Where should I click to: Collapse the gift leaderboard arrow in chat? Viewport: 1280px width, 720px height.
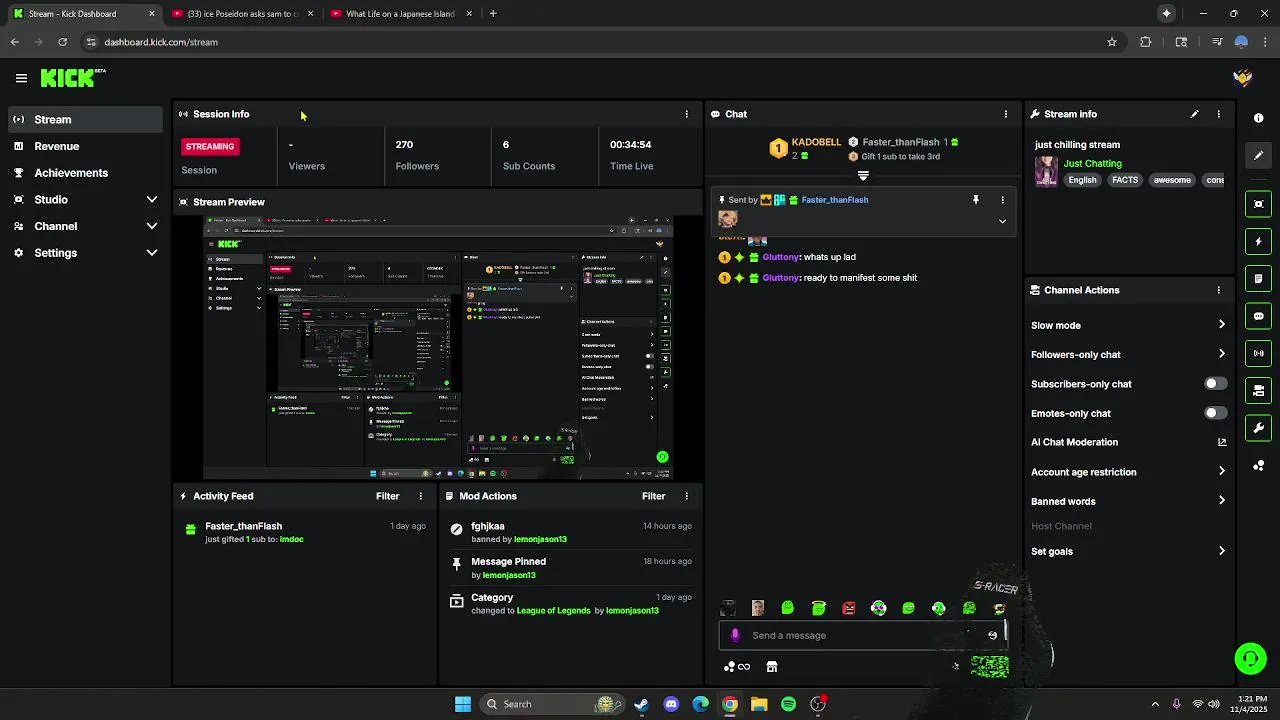863,176
